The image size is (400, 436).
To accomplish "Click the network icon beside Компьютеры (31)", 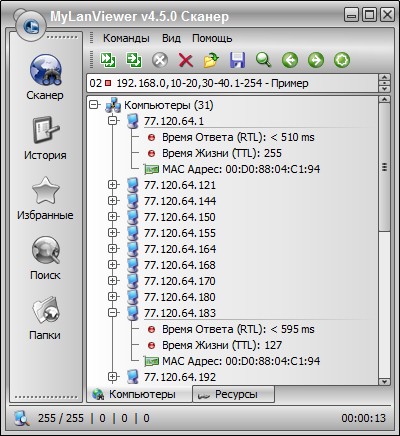I will 113,105.
